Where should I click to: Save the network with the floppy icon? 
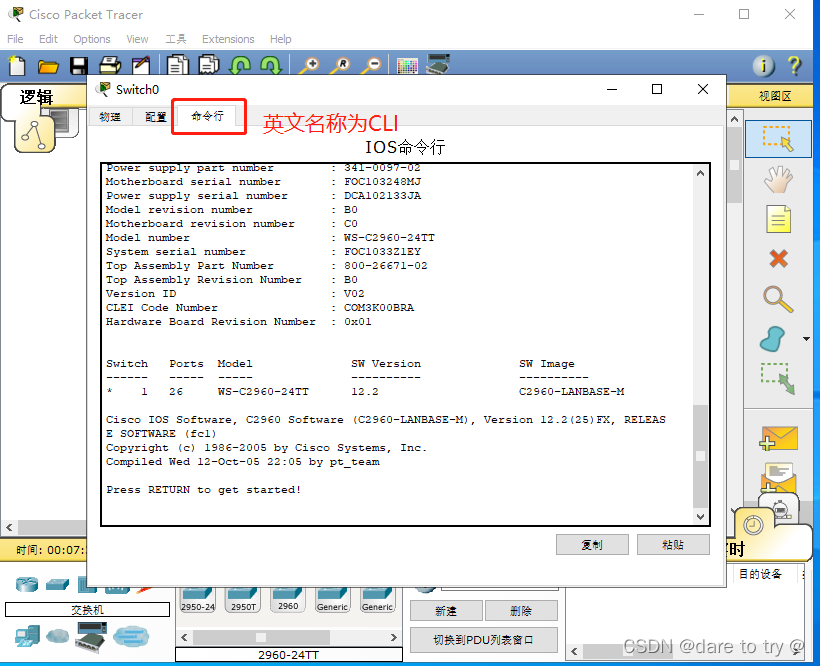(x=78, y=66)
